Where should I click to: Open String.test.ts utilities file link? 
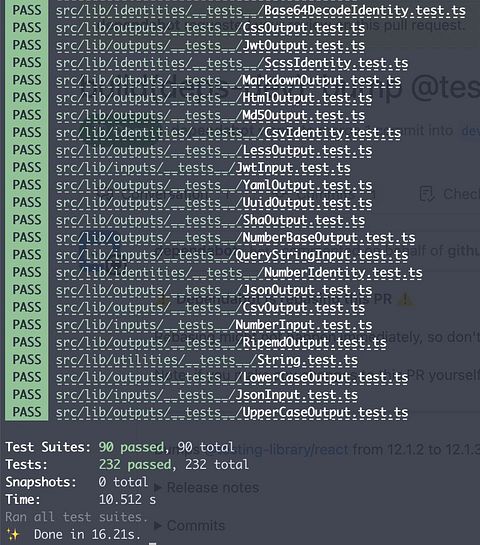(206, 360)
